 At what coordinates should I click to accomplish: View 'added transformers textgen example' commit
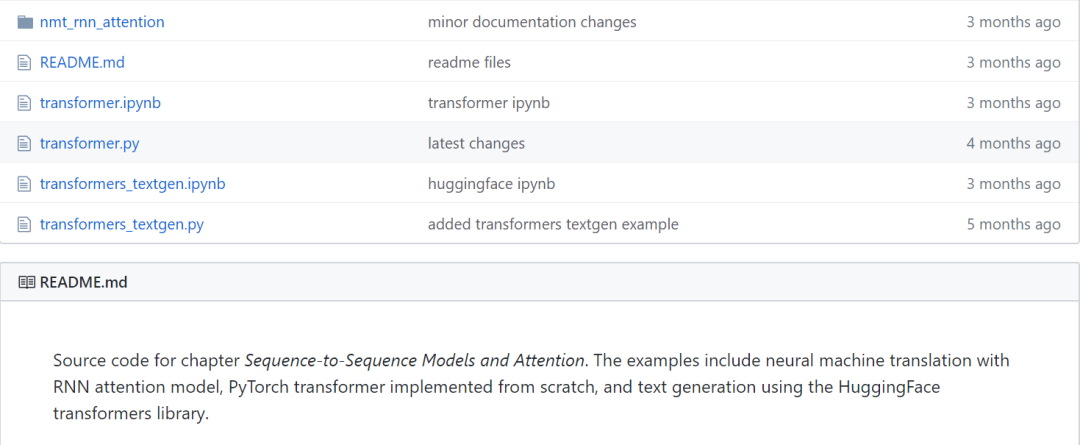(x=553, y=224)
